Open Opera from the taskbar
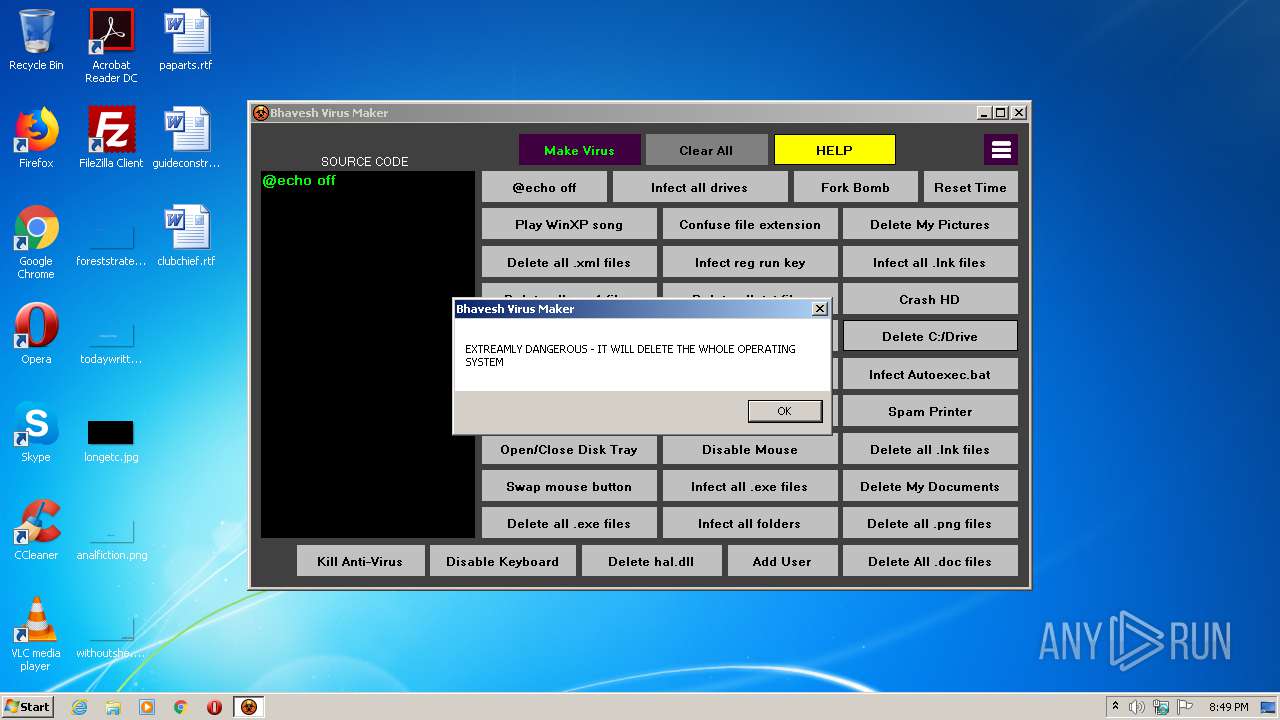This screenshot has width=1280, height=720. (214, 707)
